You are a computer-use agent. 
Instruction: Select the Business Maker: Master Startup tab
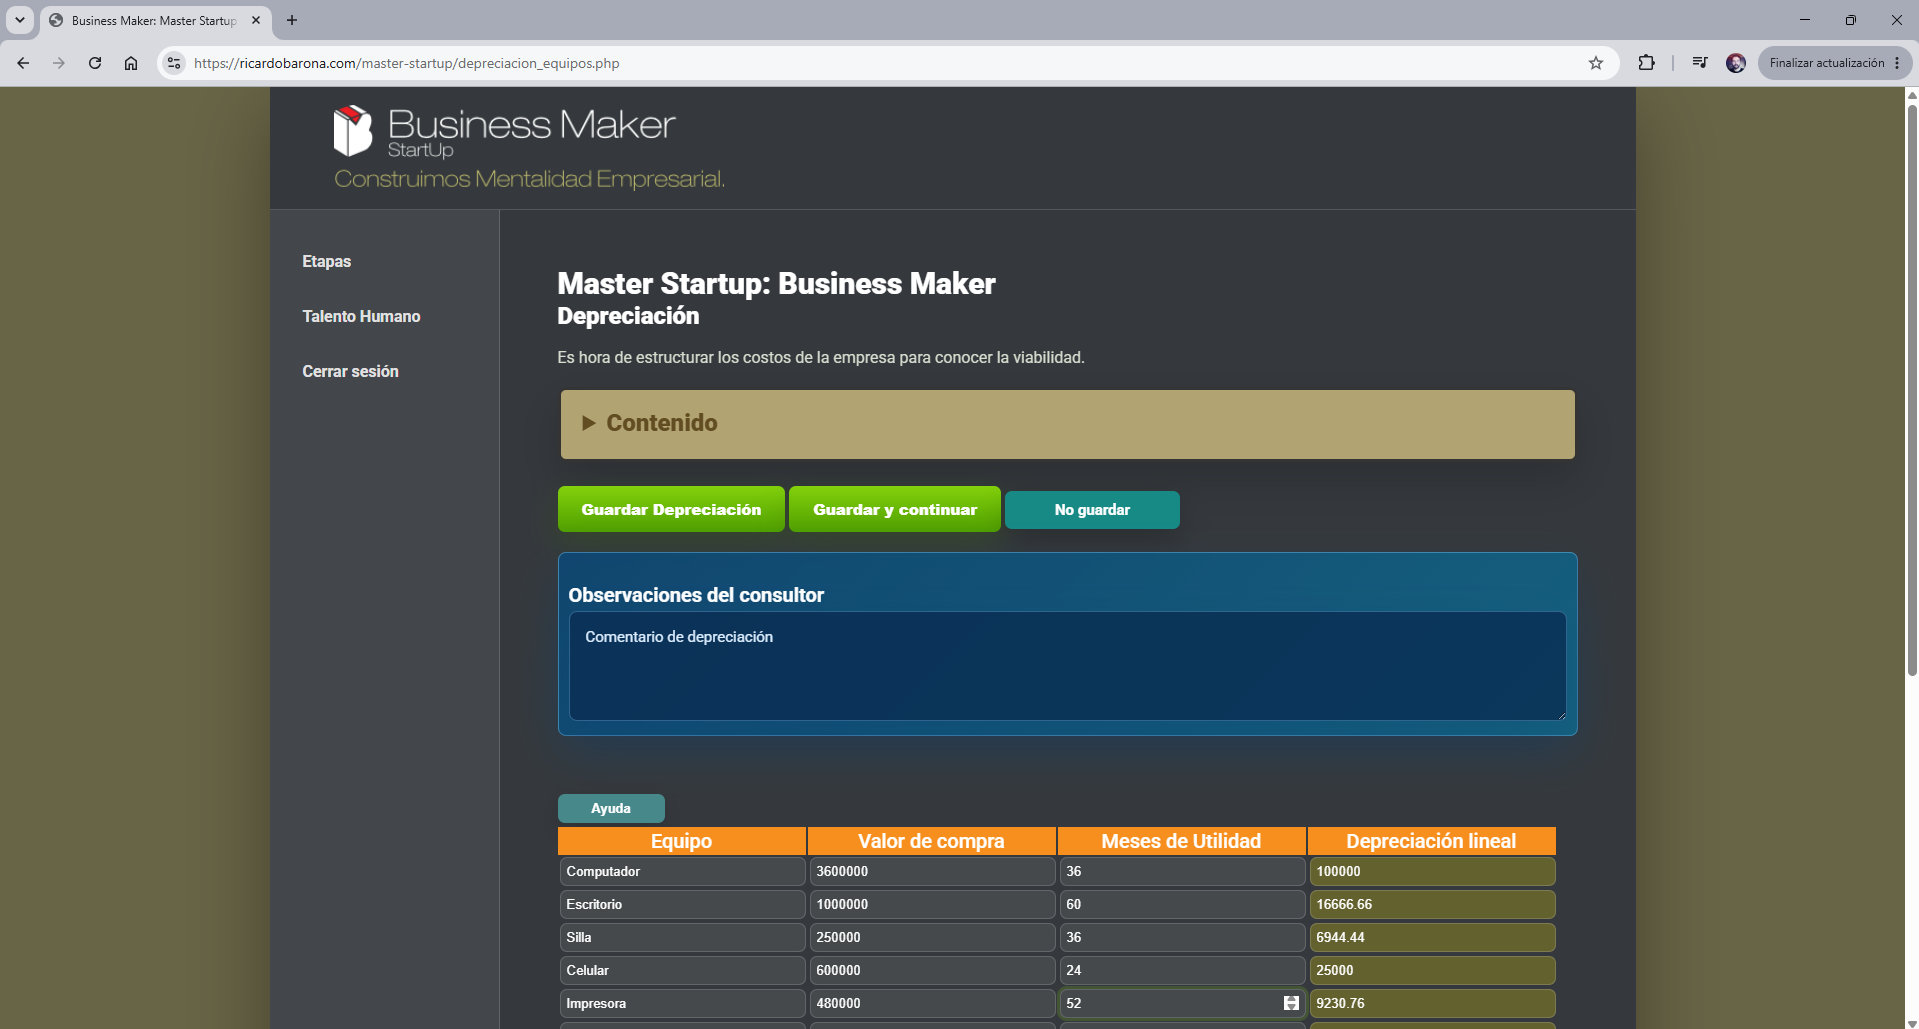(155, 20)
